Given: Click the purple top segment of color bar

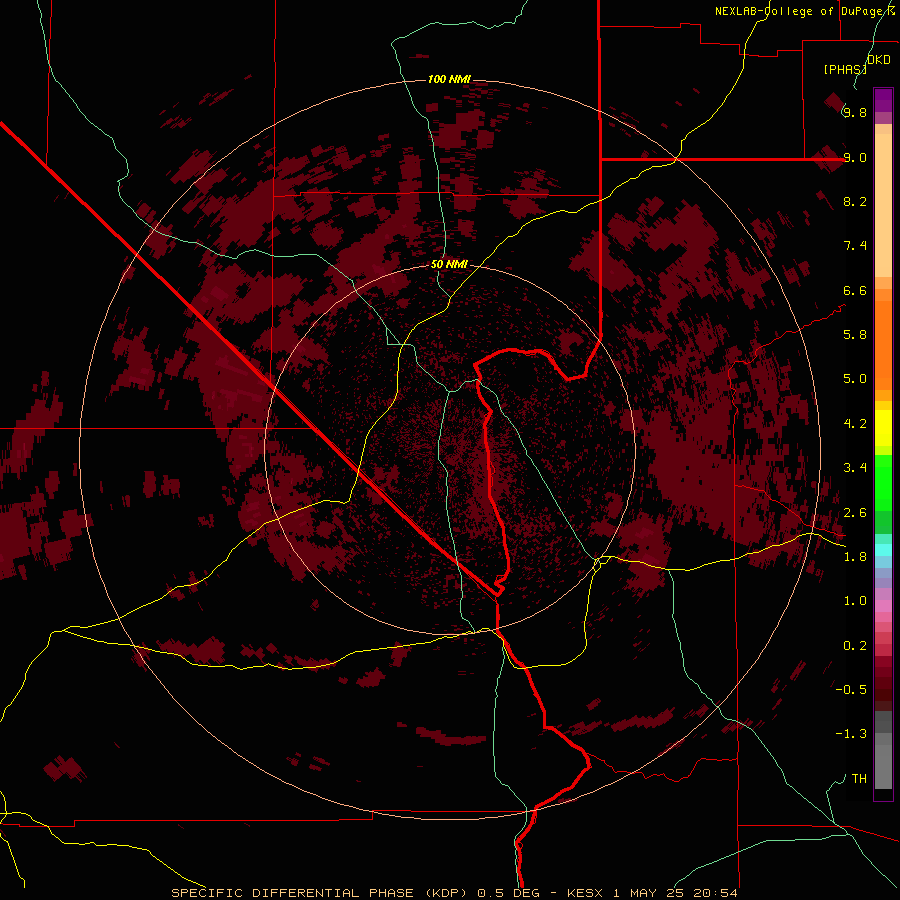Looking at the screenshot, I should click(883, 100).
